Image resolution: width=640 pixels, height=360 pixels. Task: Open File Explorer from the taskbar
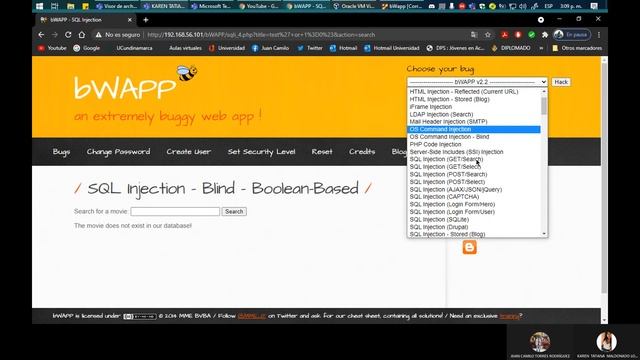[x=71, y=6]
